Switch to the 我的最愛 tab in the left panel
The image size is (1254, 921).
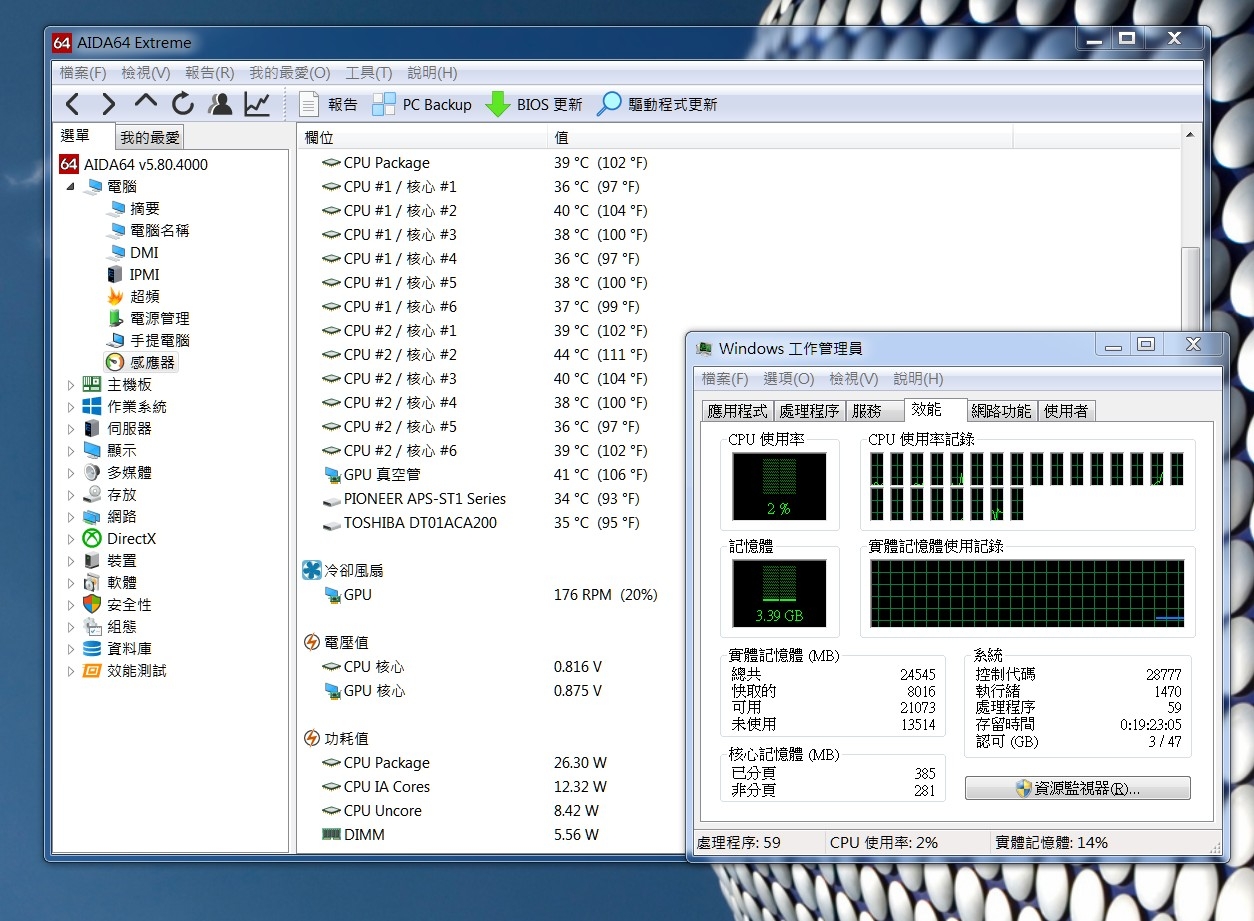pos(150,138)
